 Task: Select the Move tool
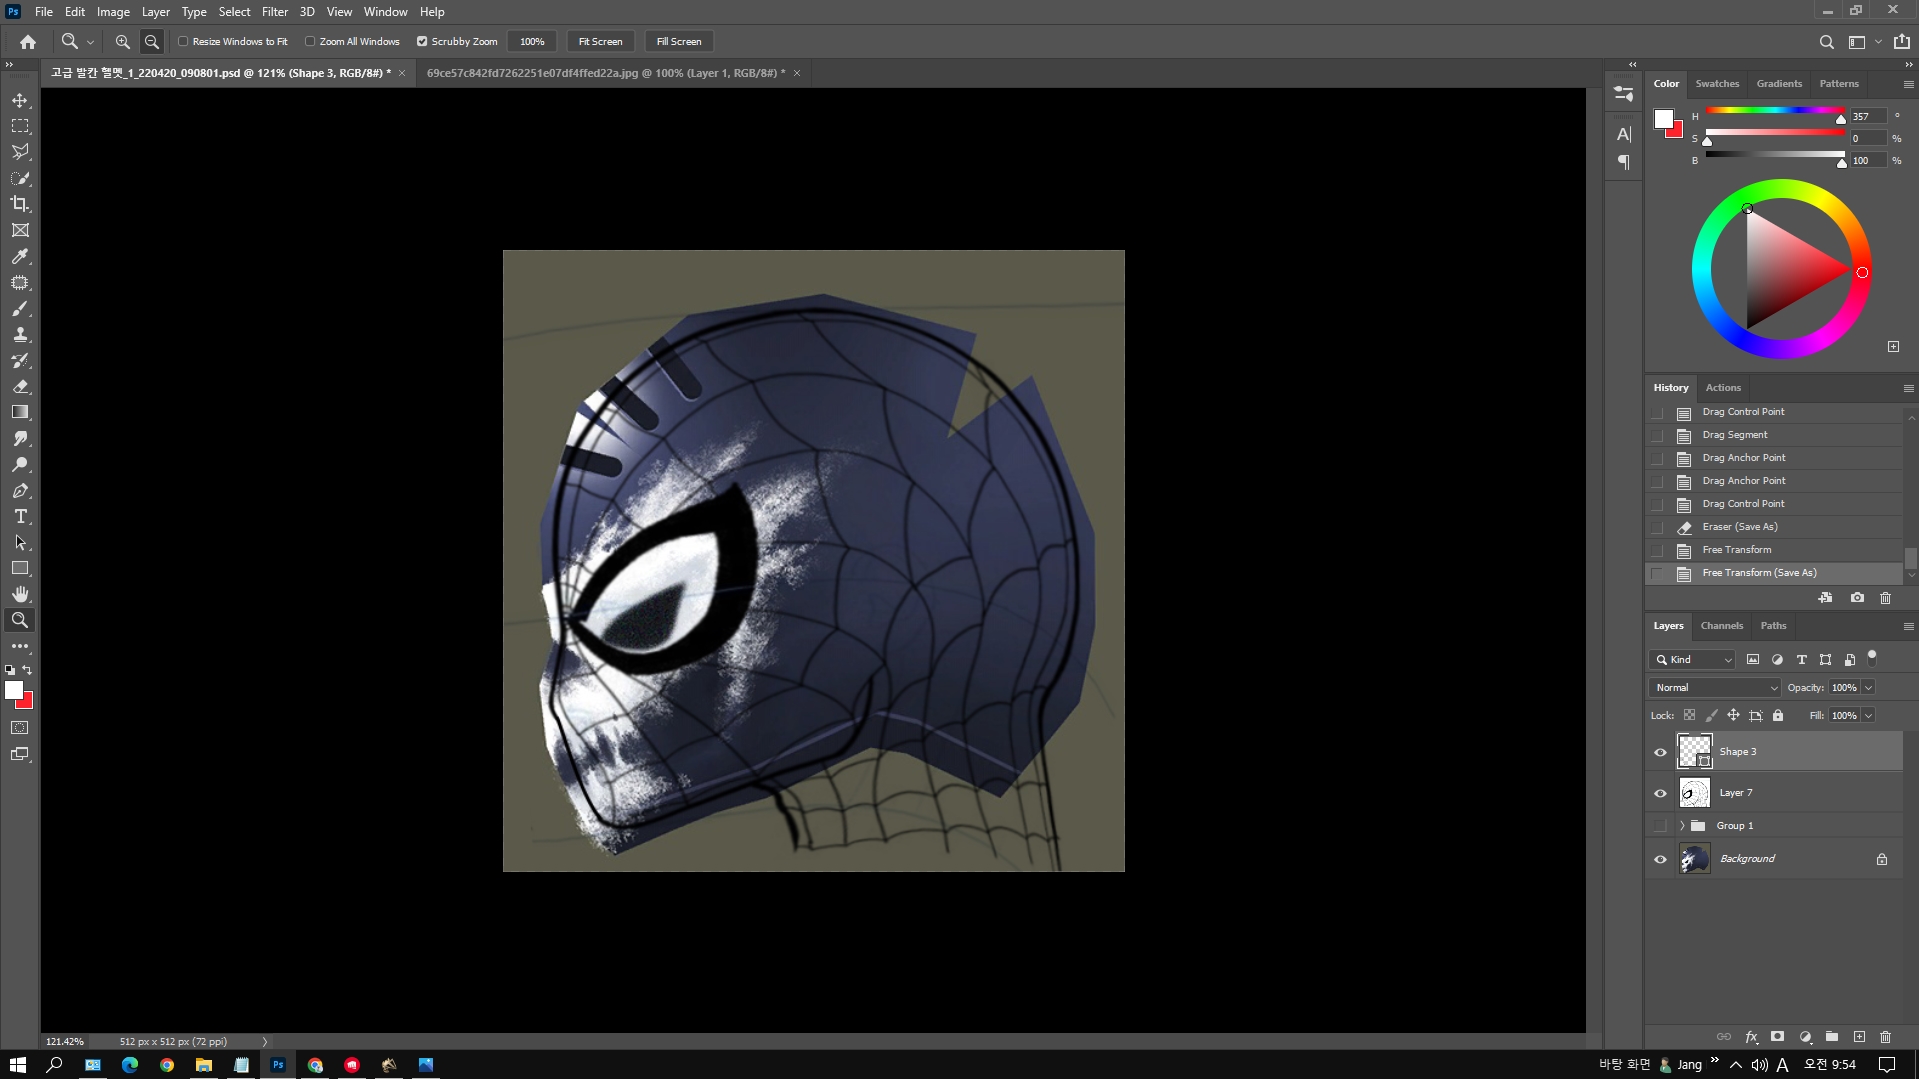pos(20,100)
